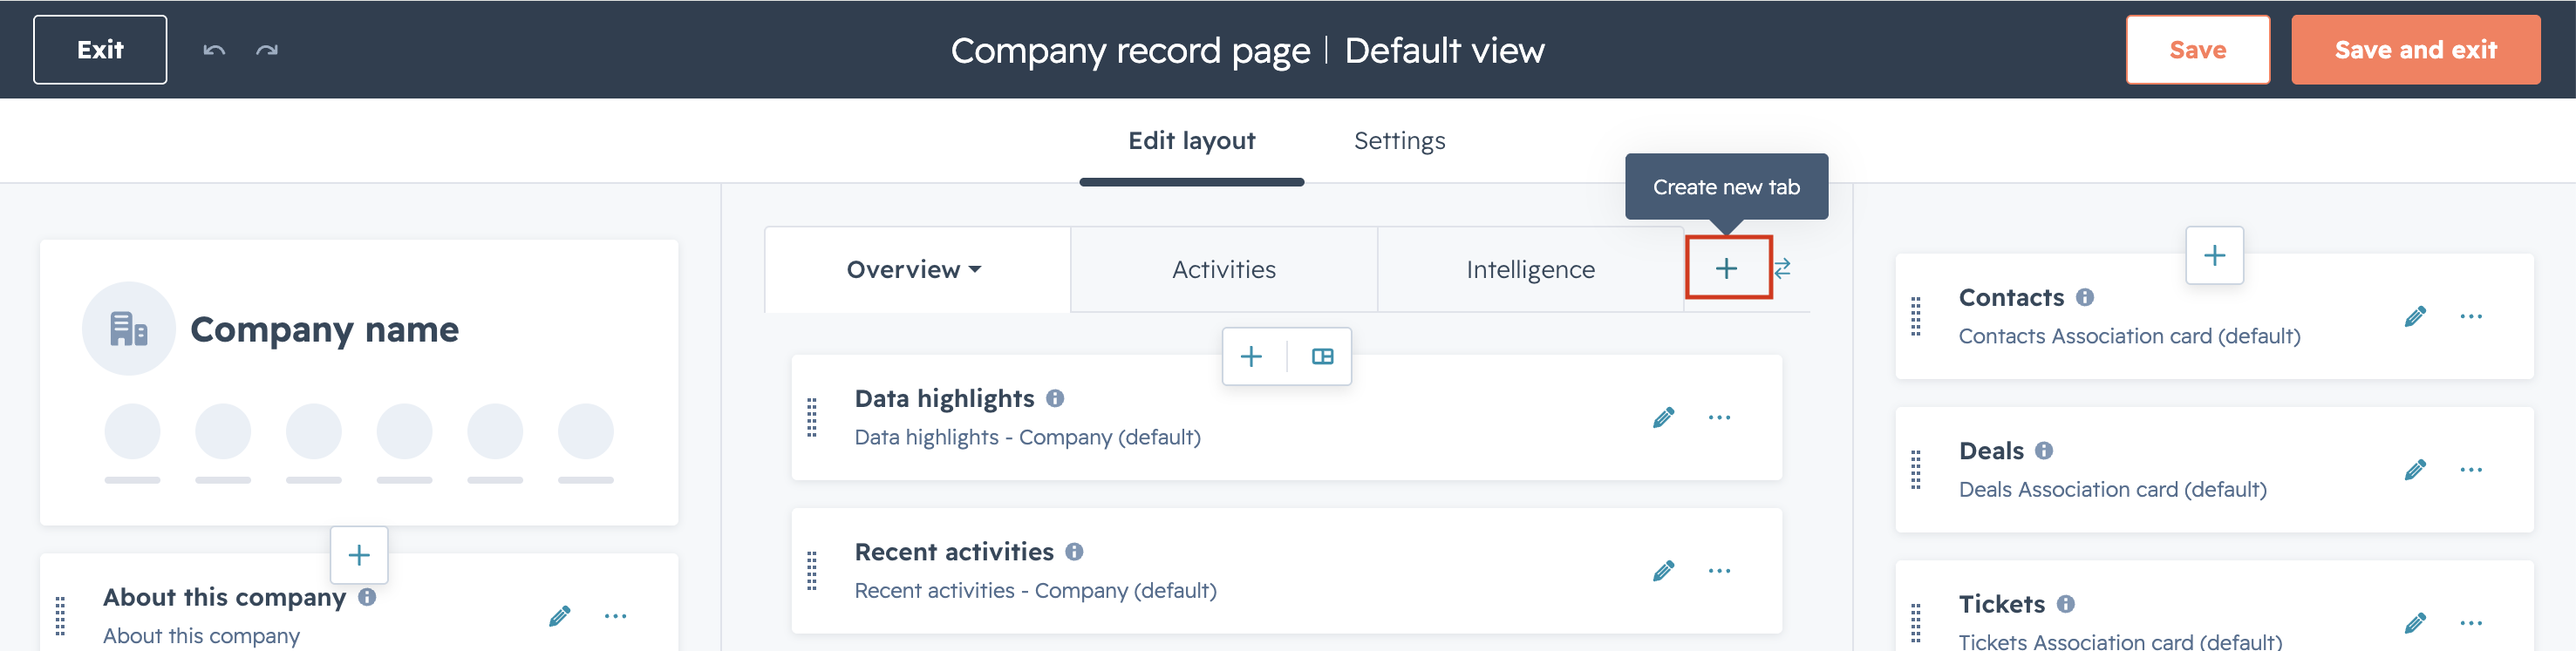
Task: Click drag handle of Data highlights card
Action: [x=812, y=418]
